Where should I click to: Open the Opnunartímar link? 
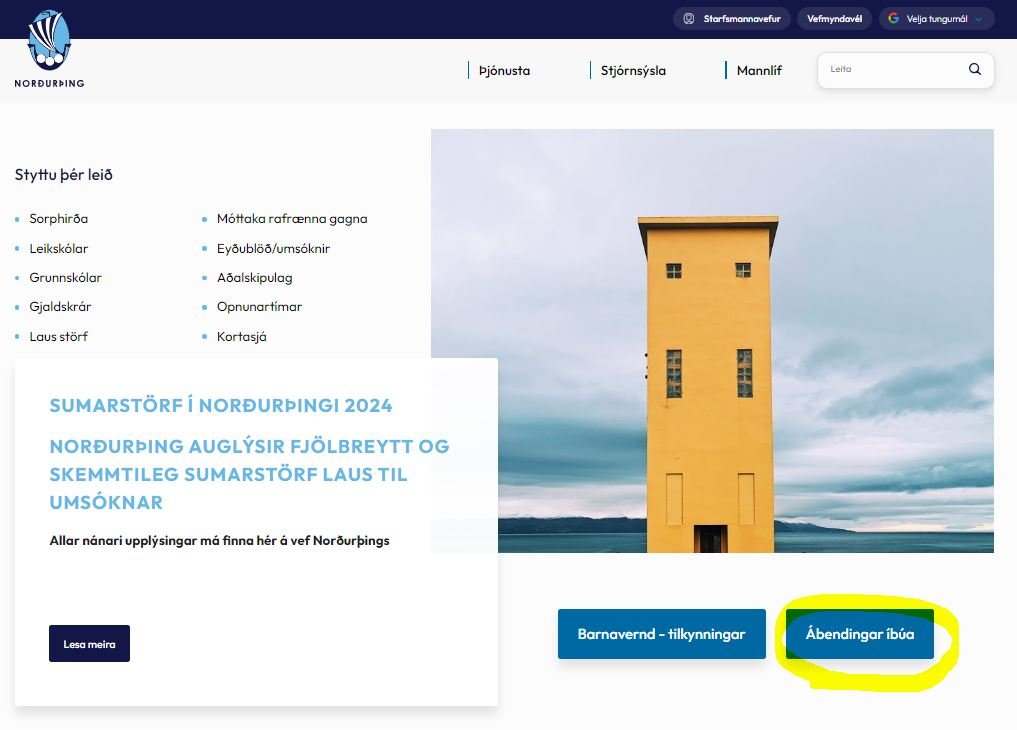tap(259, 307)
